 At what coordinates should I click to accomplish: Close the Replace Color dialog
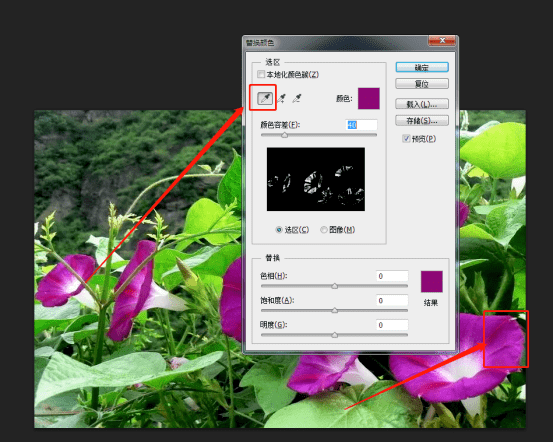tap(442, 41)
